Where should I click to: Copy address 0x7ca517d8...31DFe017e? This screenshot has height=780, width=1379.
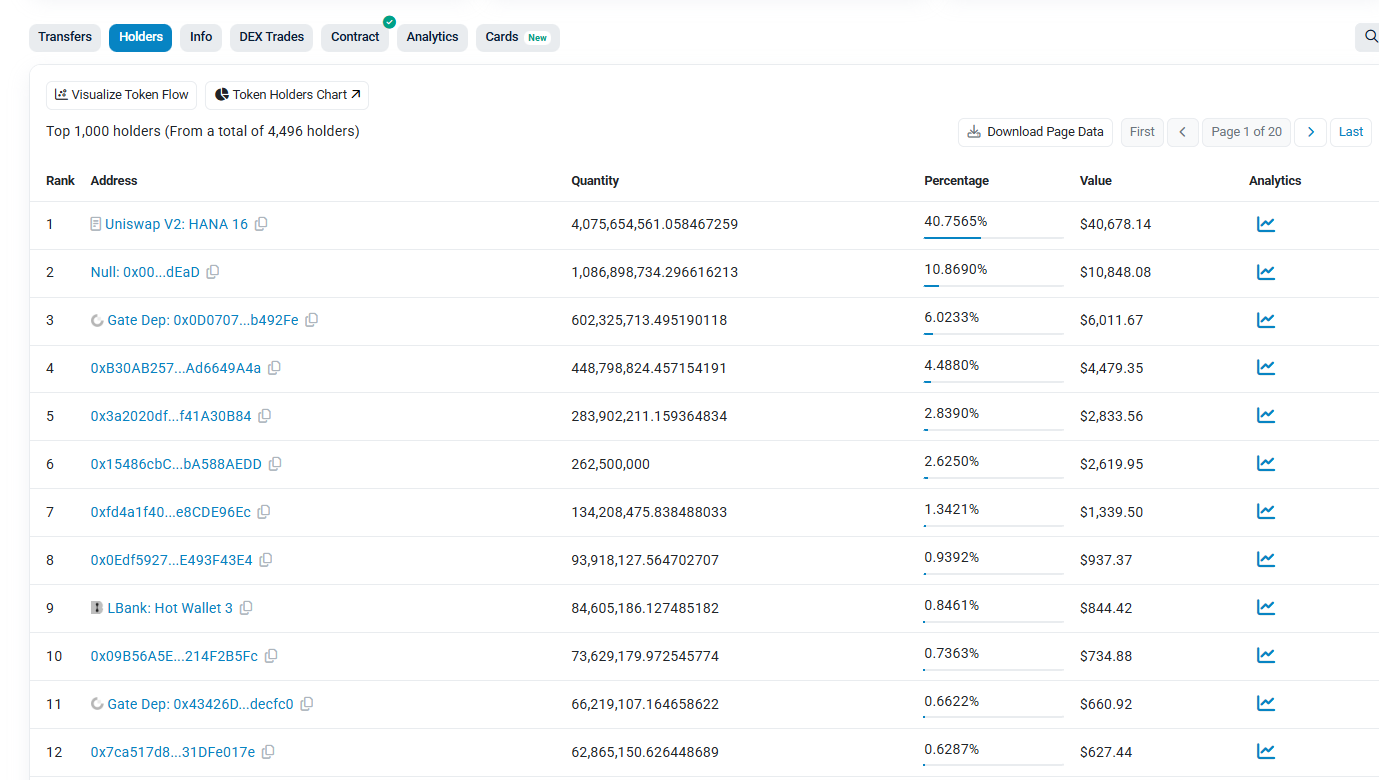point(268,752)
